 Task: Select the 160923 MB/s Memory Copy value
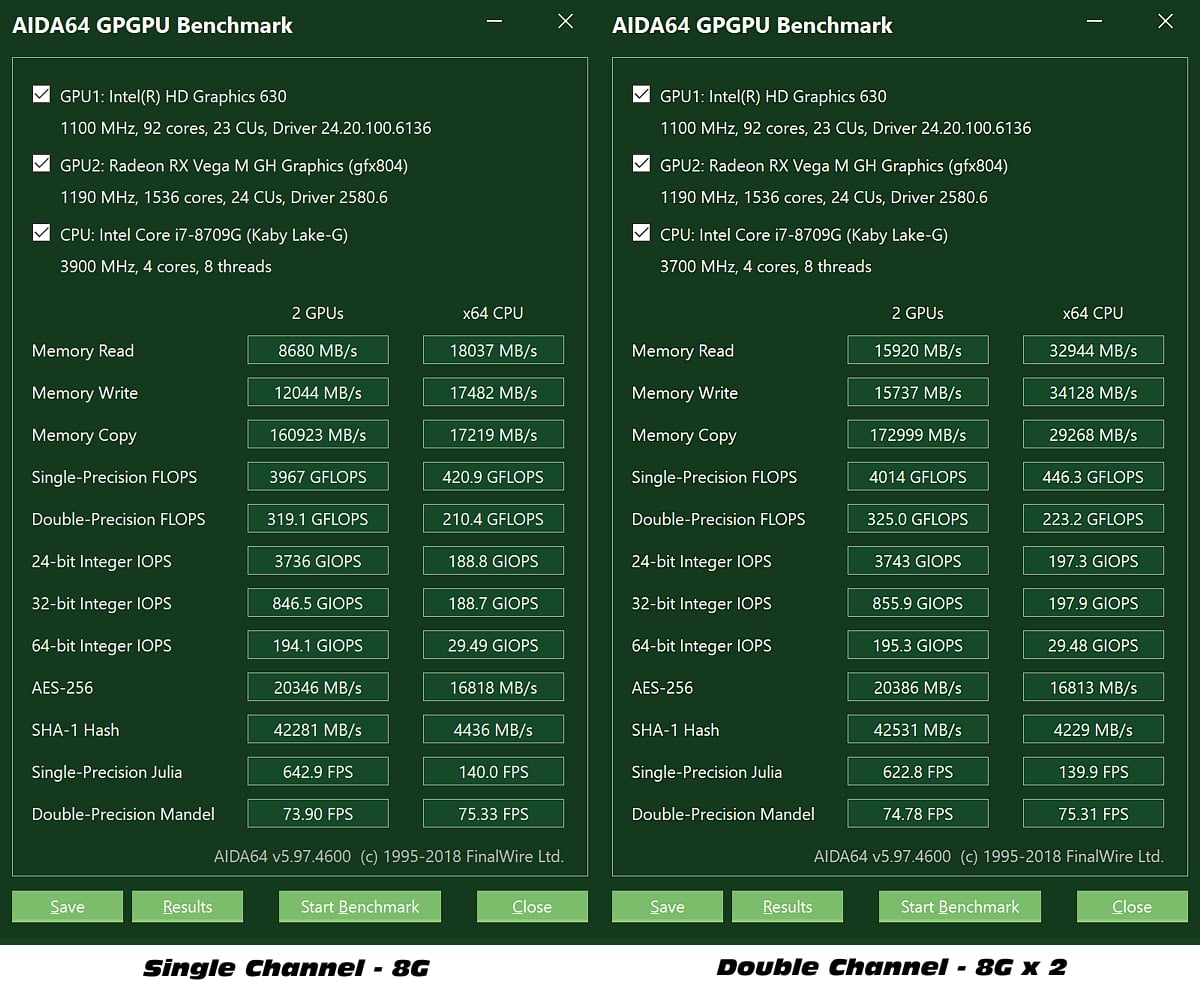tap(318, 434)
